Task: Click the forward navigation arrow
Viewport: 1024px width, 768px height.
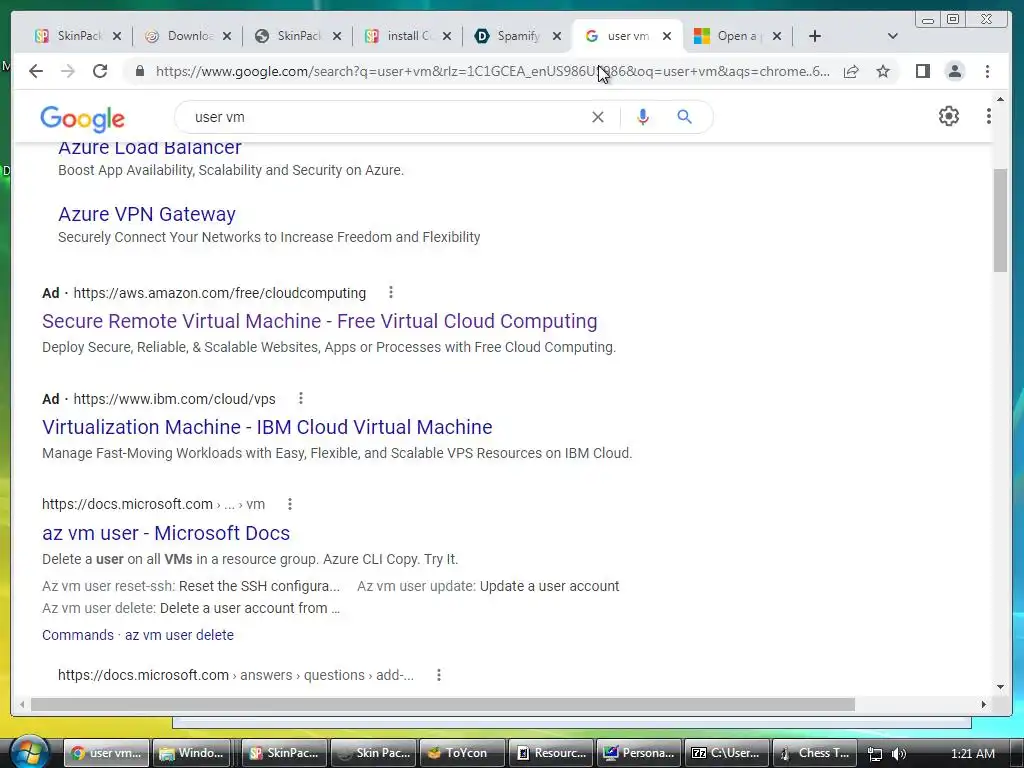Action: 68,71
